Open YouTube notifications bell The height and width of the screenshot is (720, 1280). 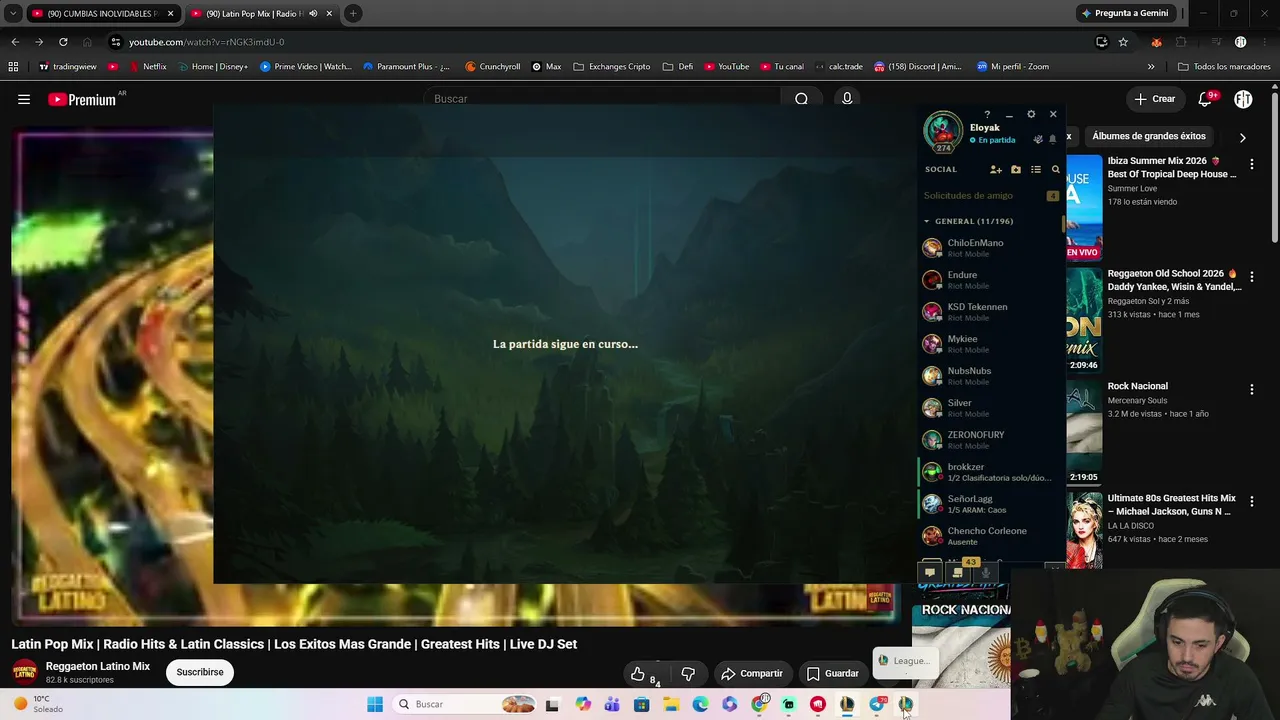pyautogui.click(x=1205, y=99)
